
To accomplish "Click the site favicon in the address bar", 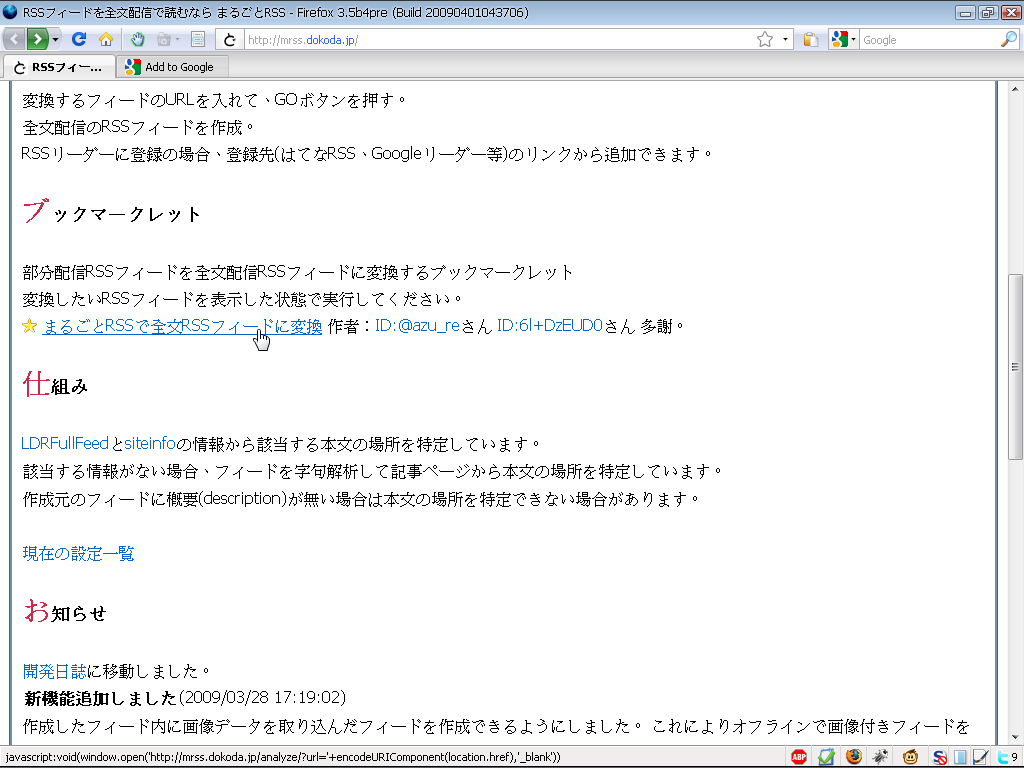I will [x=229, y=40].
